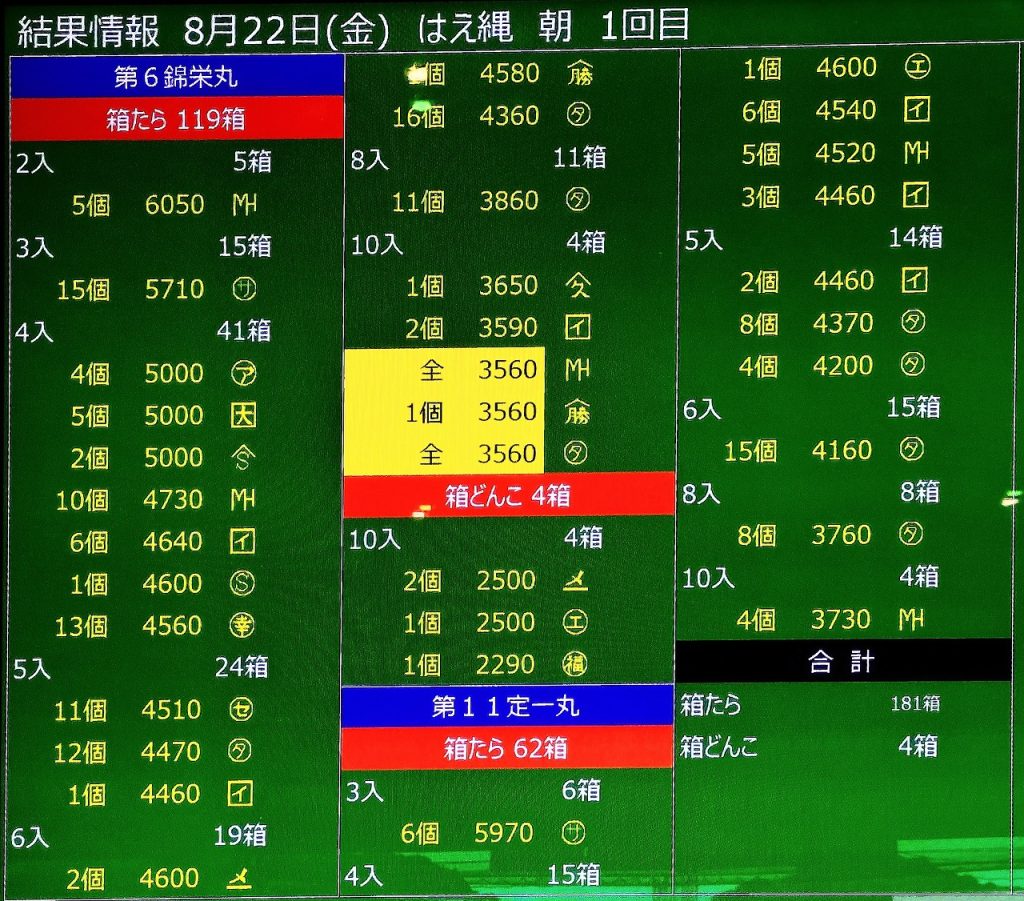Select the 〆 mark next to 2個 2500
This screenshot has width=1024, height=901.
(x=576, y=580)
